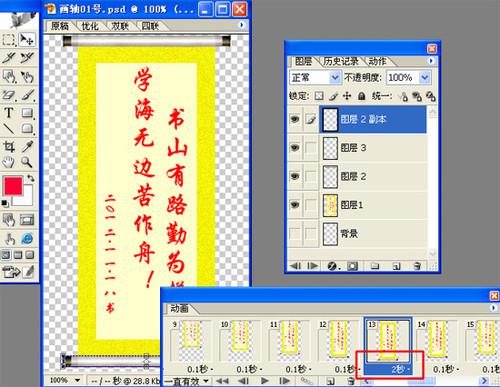Select the Move tool
Viewport: 500px width, 387px height.
click(27, 39)
